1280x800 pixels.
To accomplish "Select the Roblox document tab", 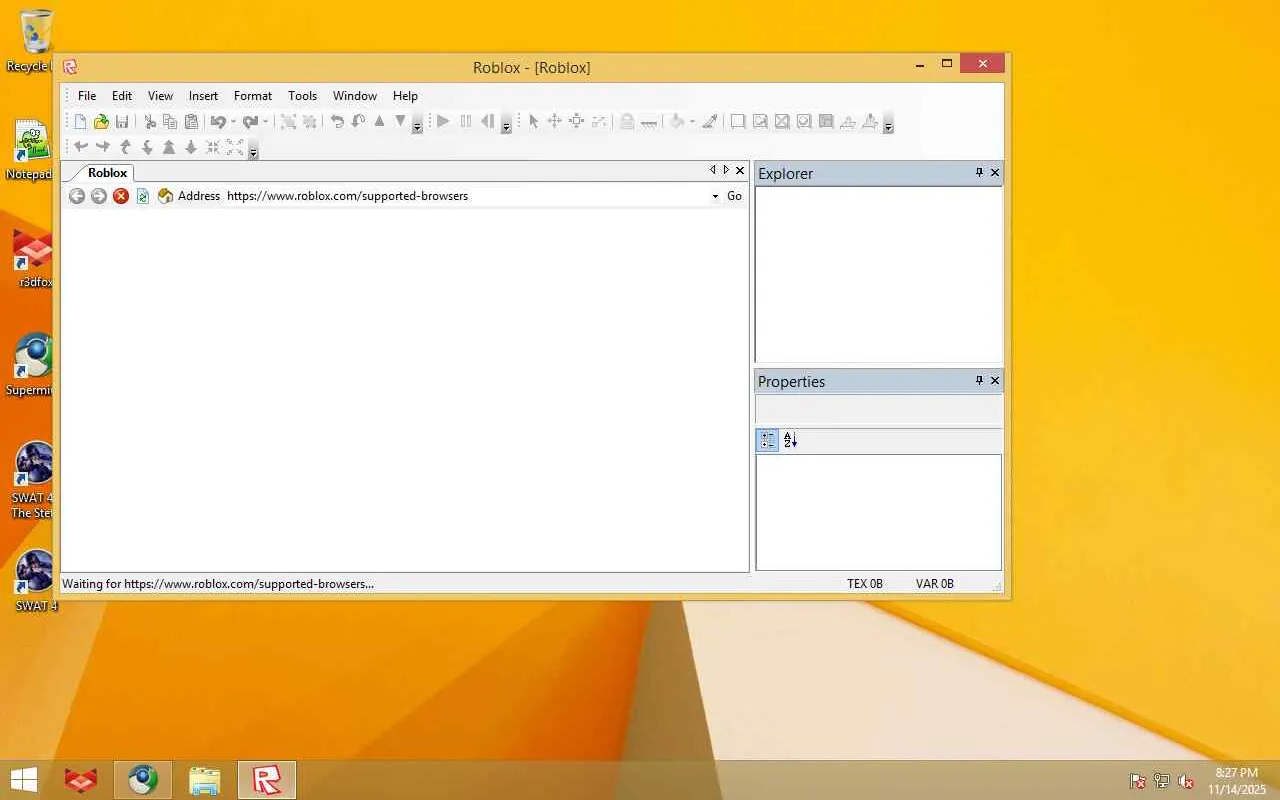I will click(107, 172).
